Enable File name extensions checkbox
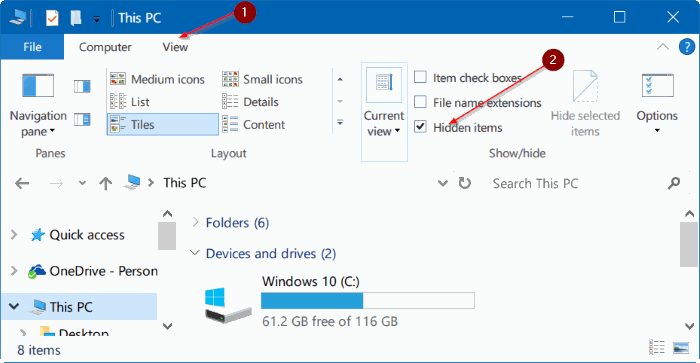Viewport: 700px width, 363px height. point(420,102)
